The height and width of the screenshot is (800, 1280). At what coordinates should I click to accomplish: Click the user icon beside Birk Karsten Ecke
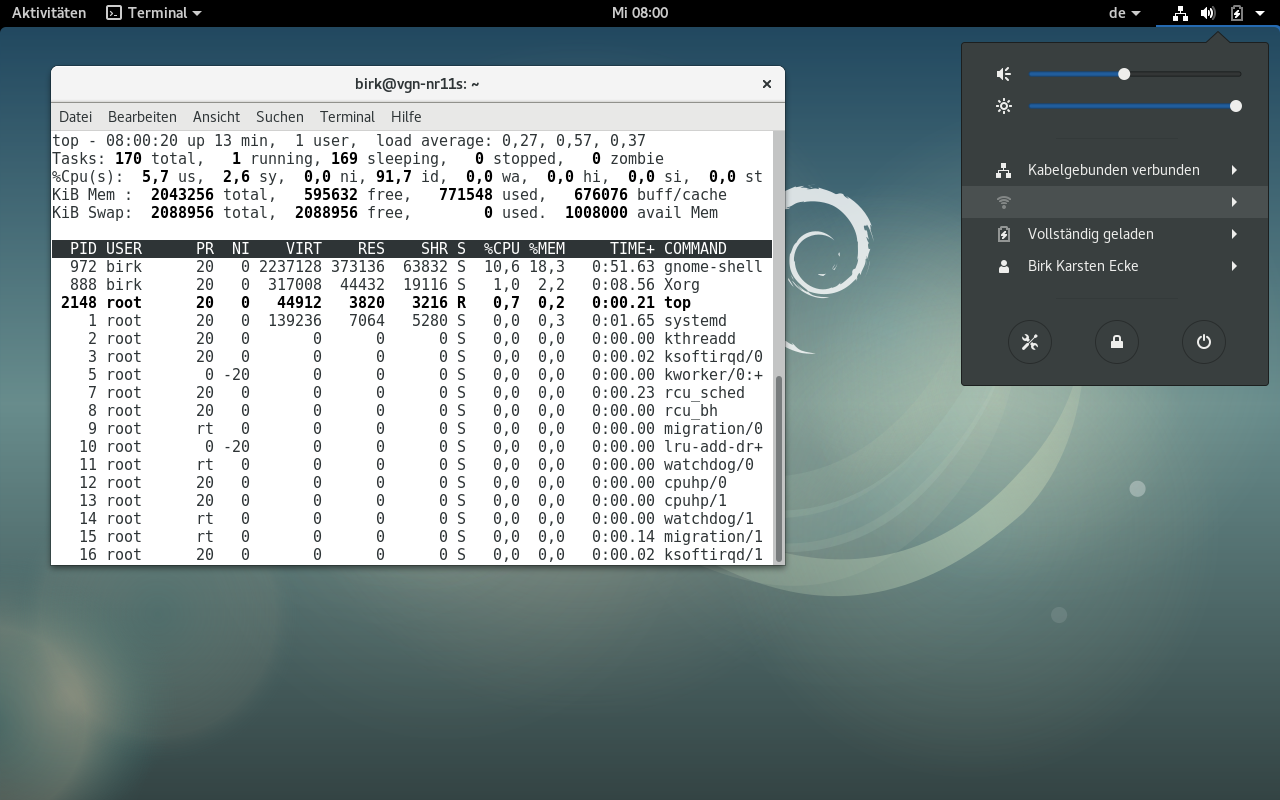pyautogui.click(x=1004, y=266)
